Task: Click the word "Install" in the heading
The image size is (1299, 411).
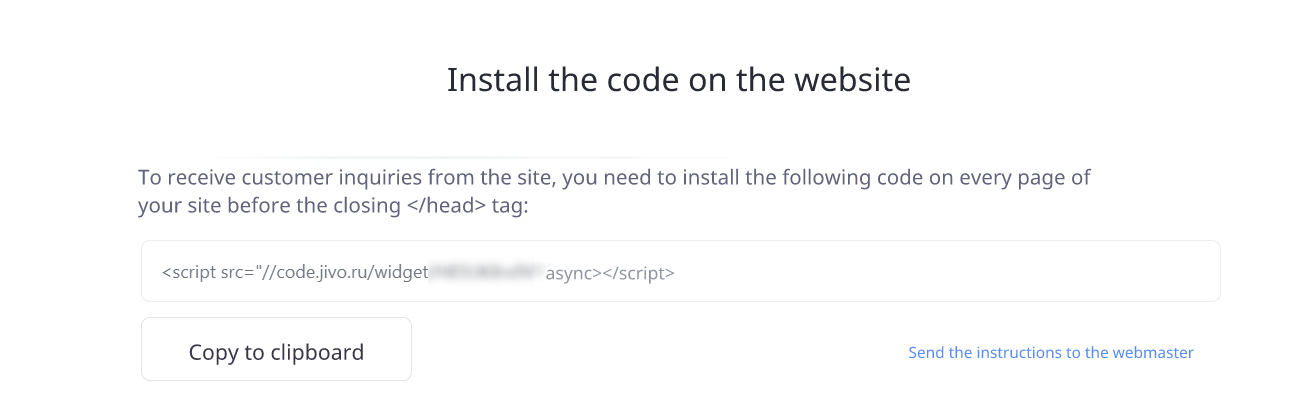Action: pos(485,79)
